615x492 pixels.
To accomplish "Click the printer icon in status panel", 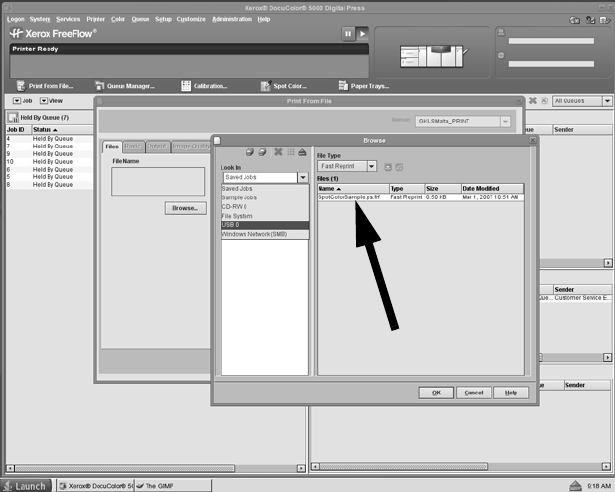I will [x=501, y=33].
